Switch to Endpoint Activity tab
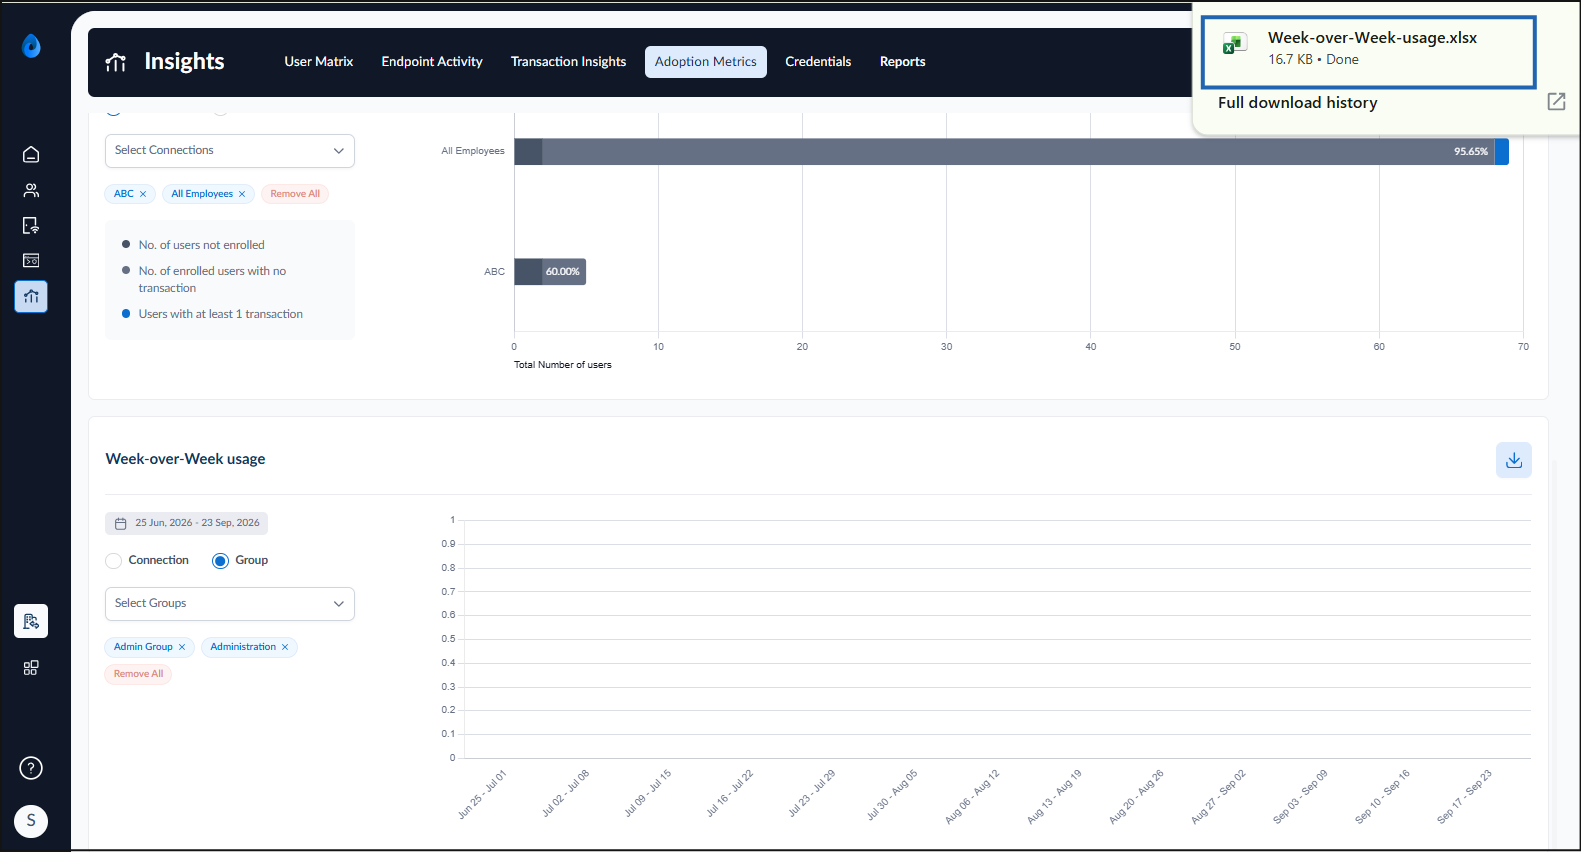Image resolution: width=1581 pixels, height=852 pixels. coord(432,62)
